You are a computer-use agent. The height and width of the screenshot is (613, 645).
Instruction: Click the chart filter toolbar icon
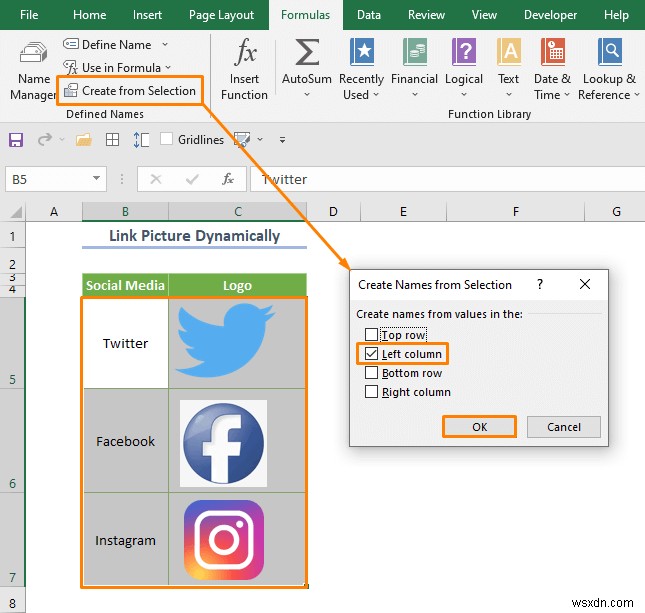(242, 140)
